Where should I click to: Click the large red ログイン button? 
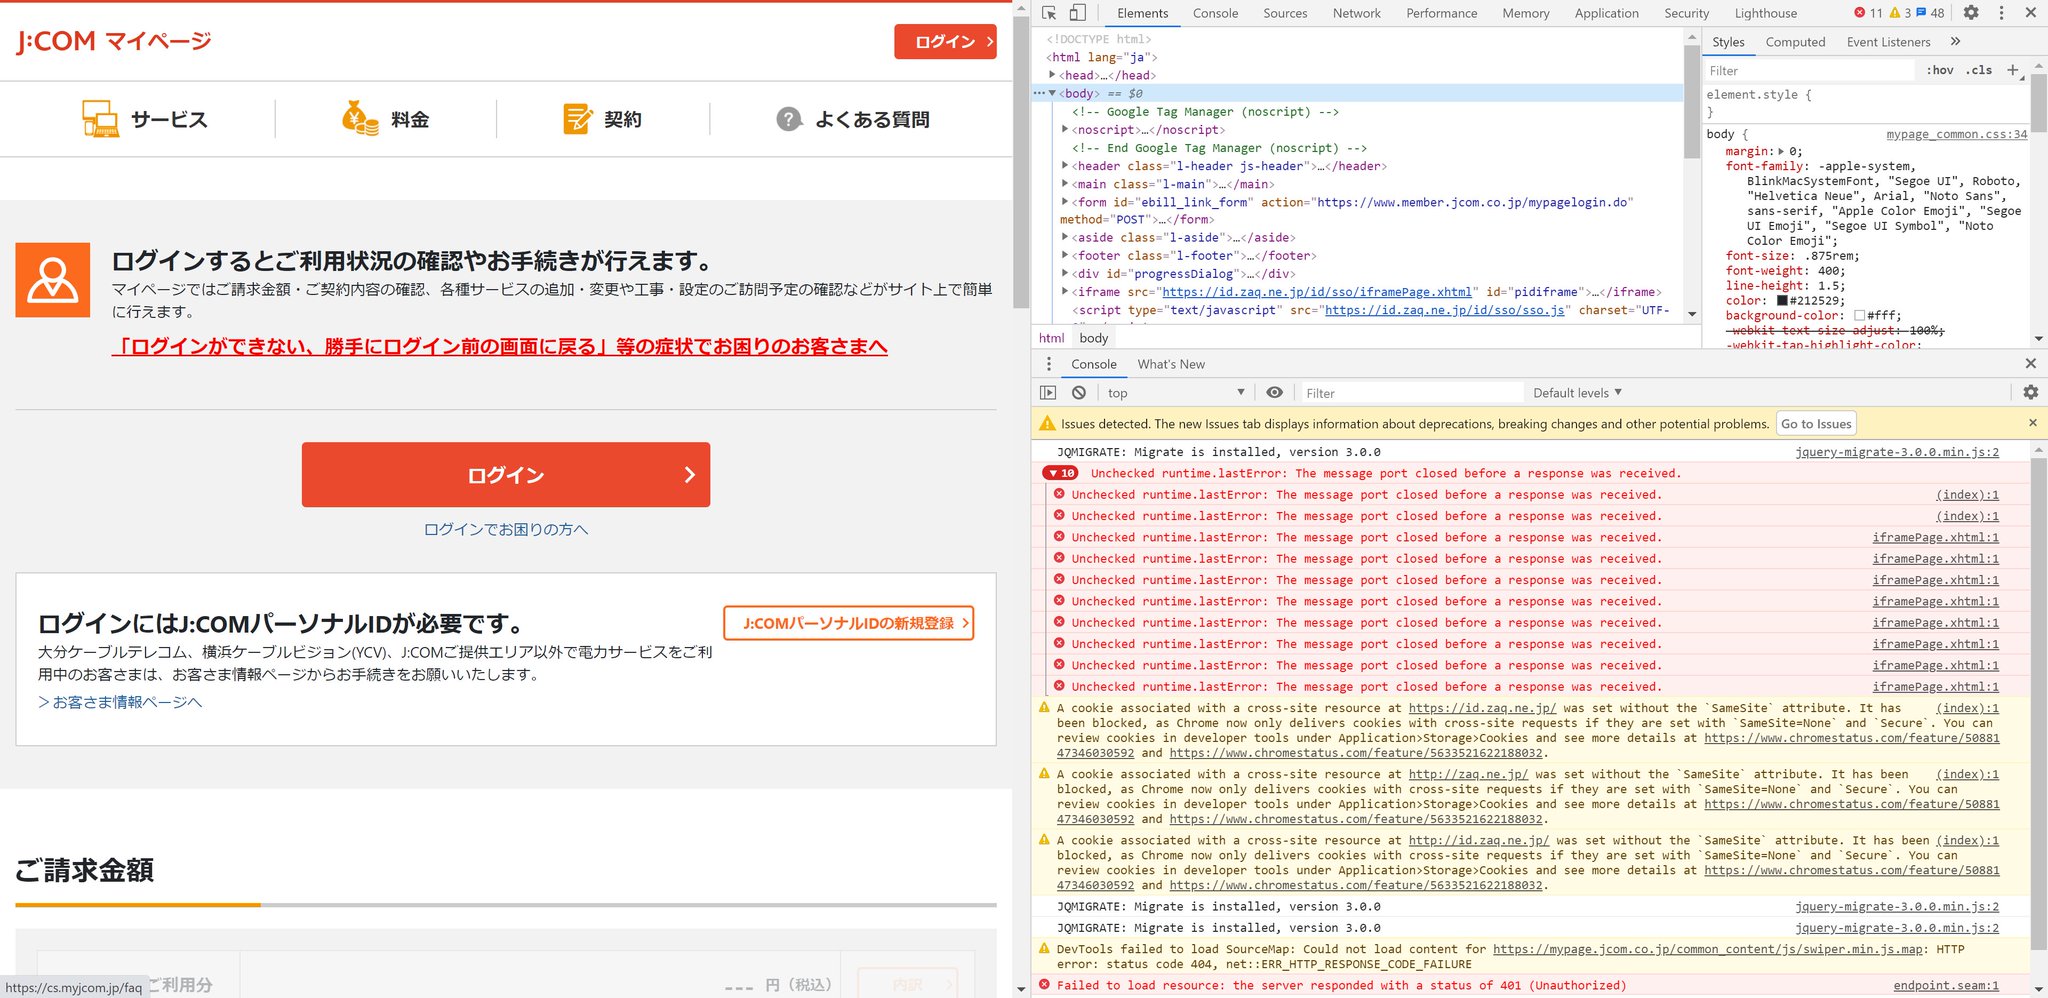click(x=506, y=475)
